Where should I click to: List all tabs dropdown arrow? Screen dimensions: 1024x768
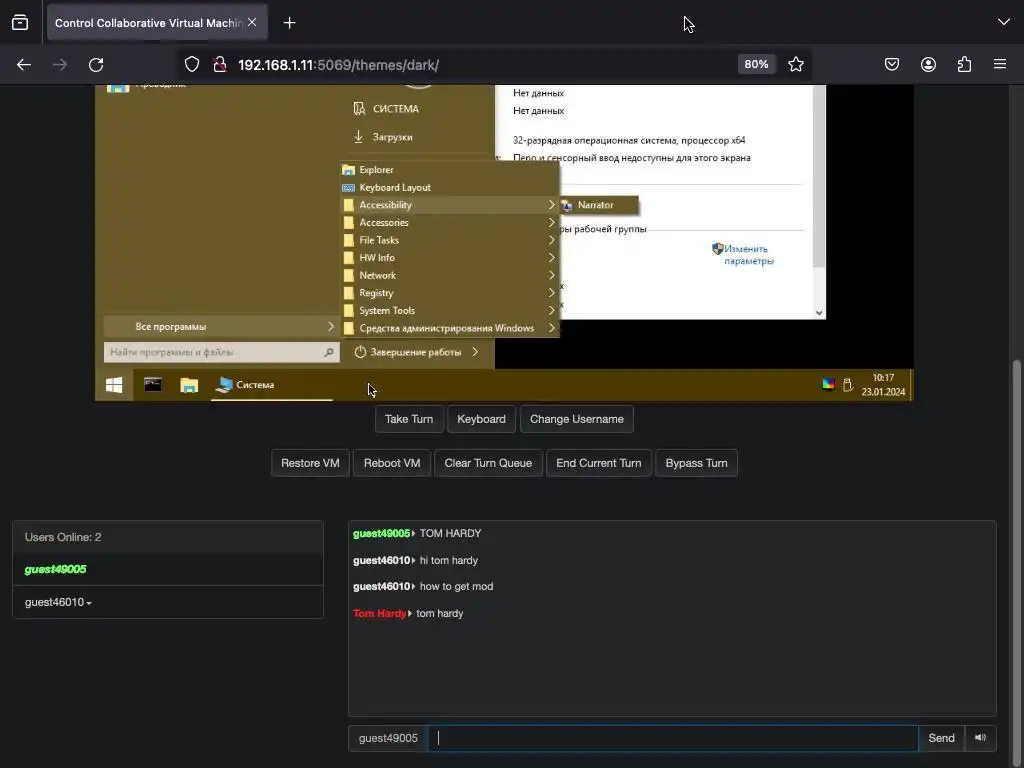pyautogui.click(x=1004, y=22)
